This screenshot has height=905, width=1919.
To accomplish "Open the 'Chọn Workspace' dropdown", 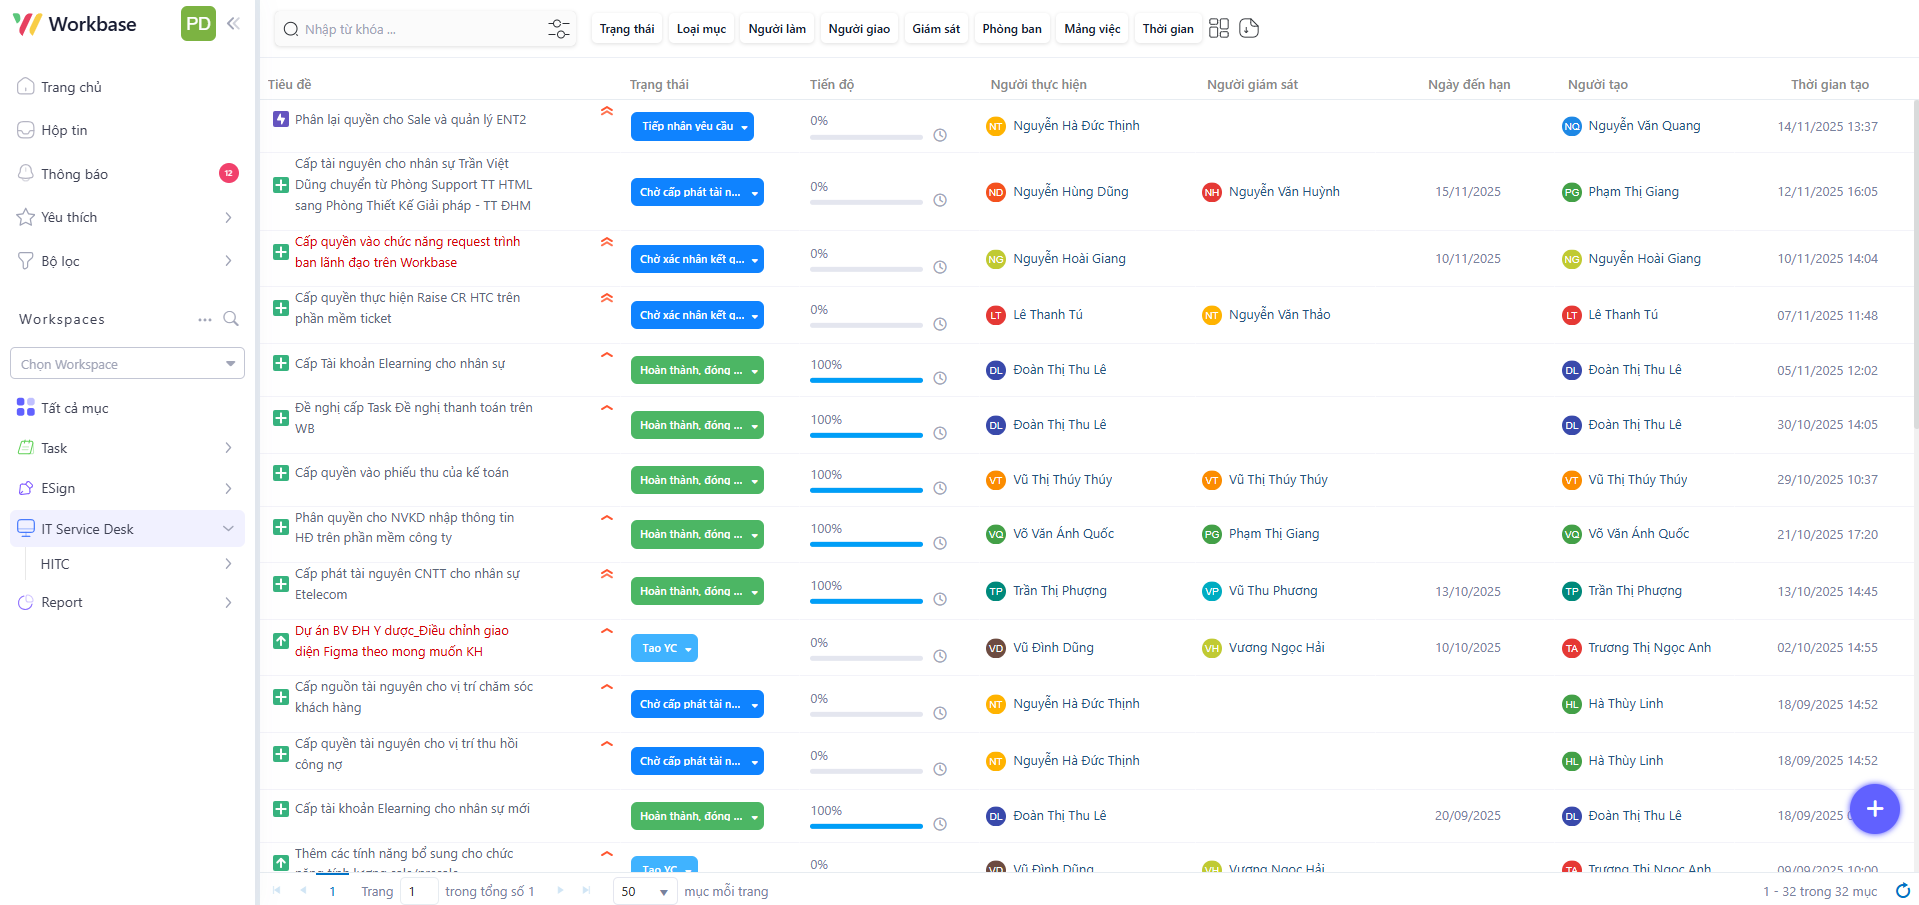I will pyautogui.click(x=127, y=364).
